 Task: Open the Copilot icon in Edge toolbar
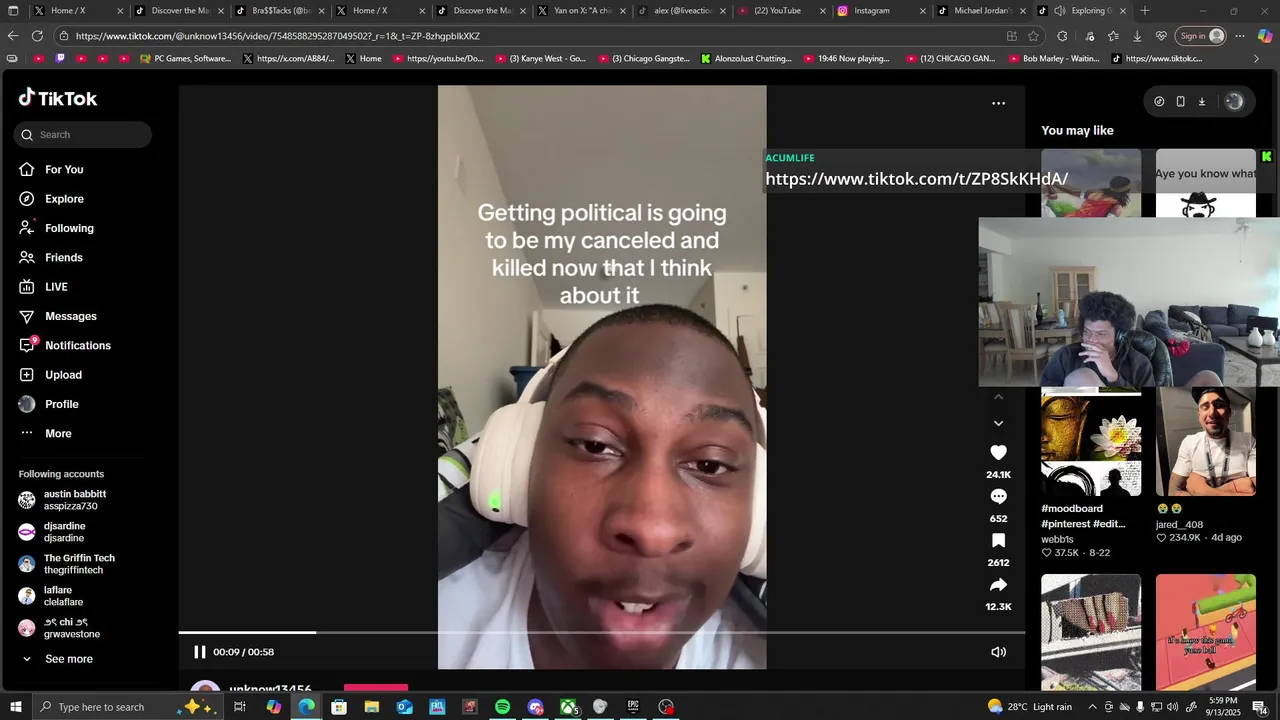point(1265,36)
